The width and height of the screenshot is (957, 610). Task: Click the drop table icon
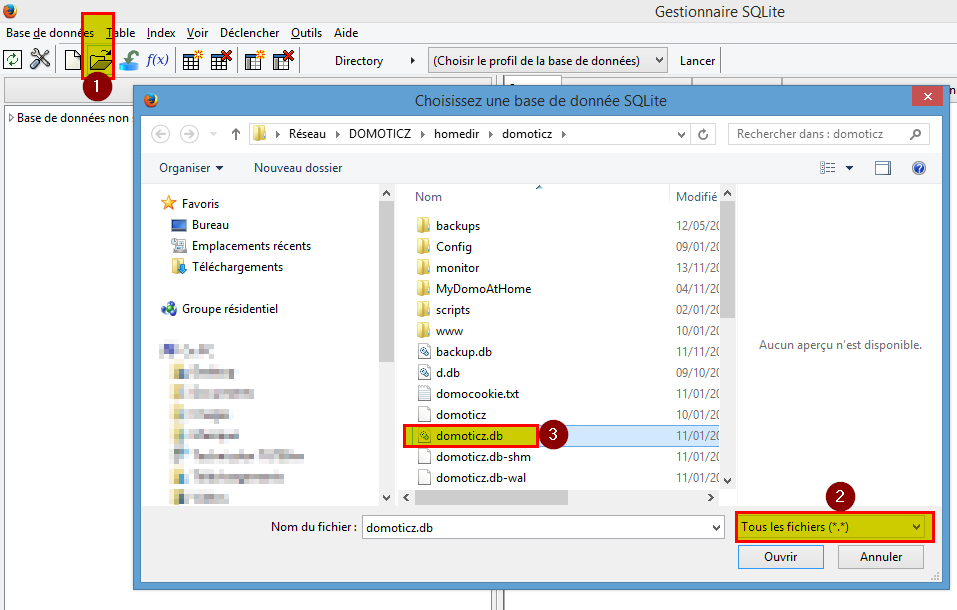[221, 60]
